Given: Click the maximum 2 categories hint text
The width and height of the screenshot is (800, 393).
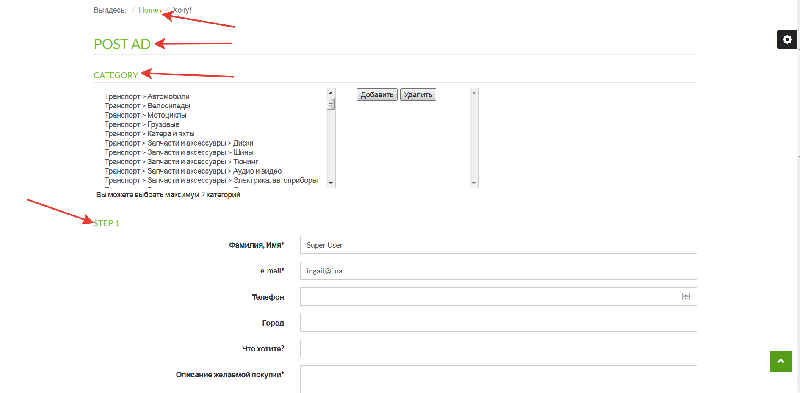Looking at the screenshot, I should pyautogui.click(x=168, y=194).
